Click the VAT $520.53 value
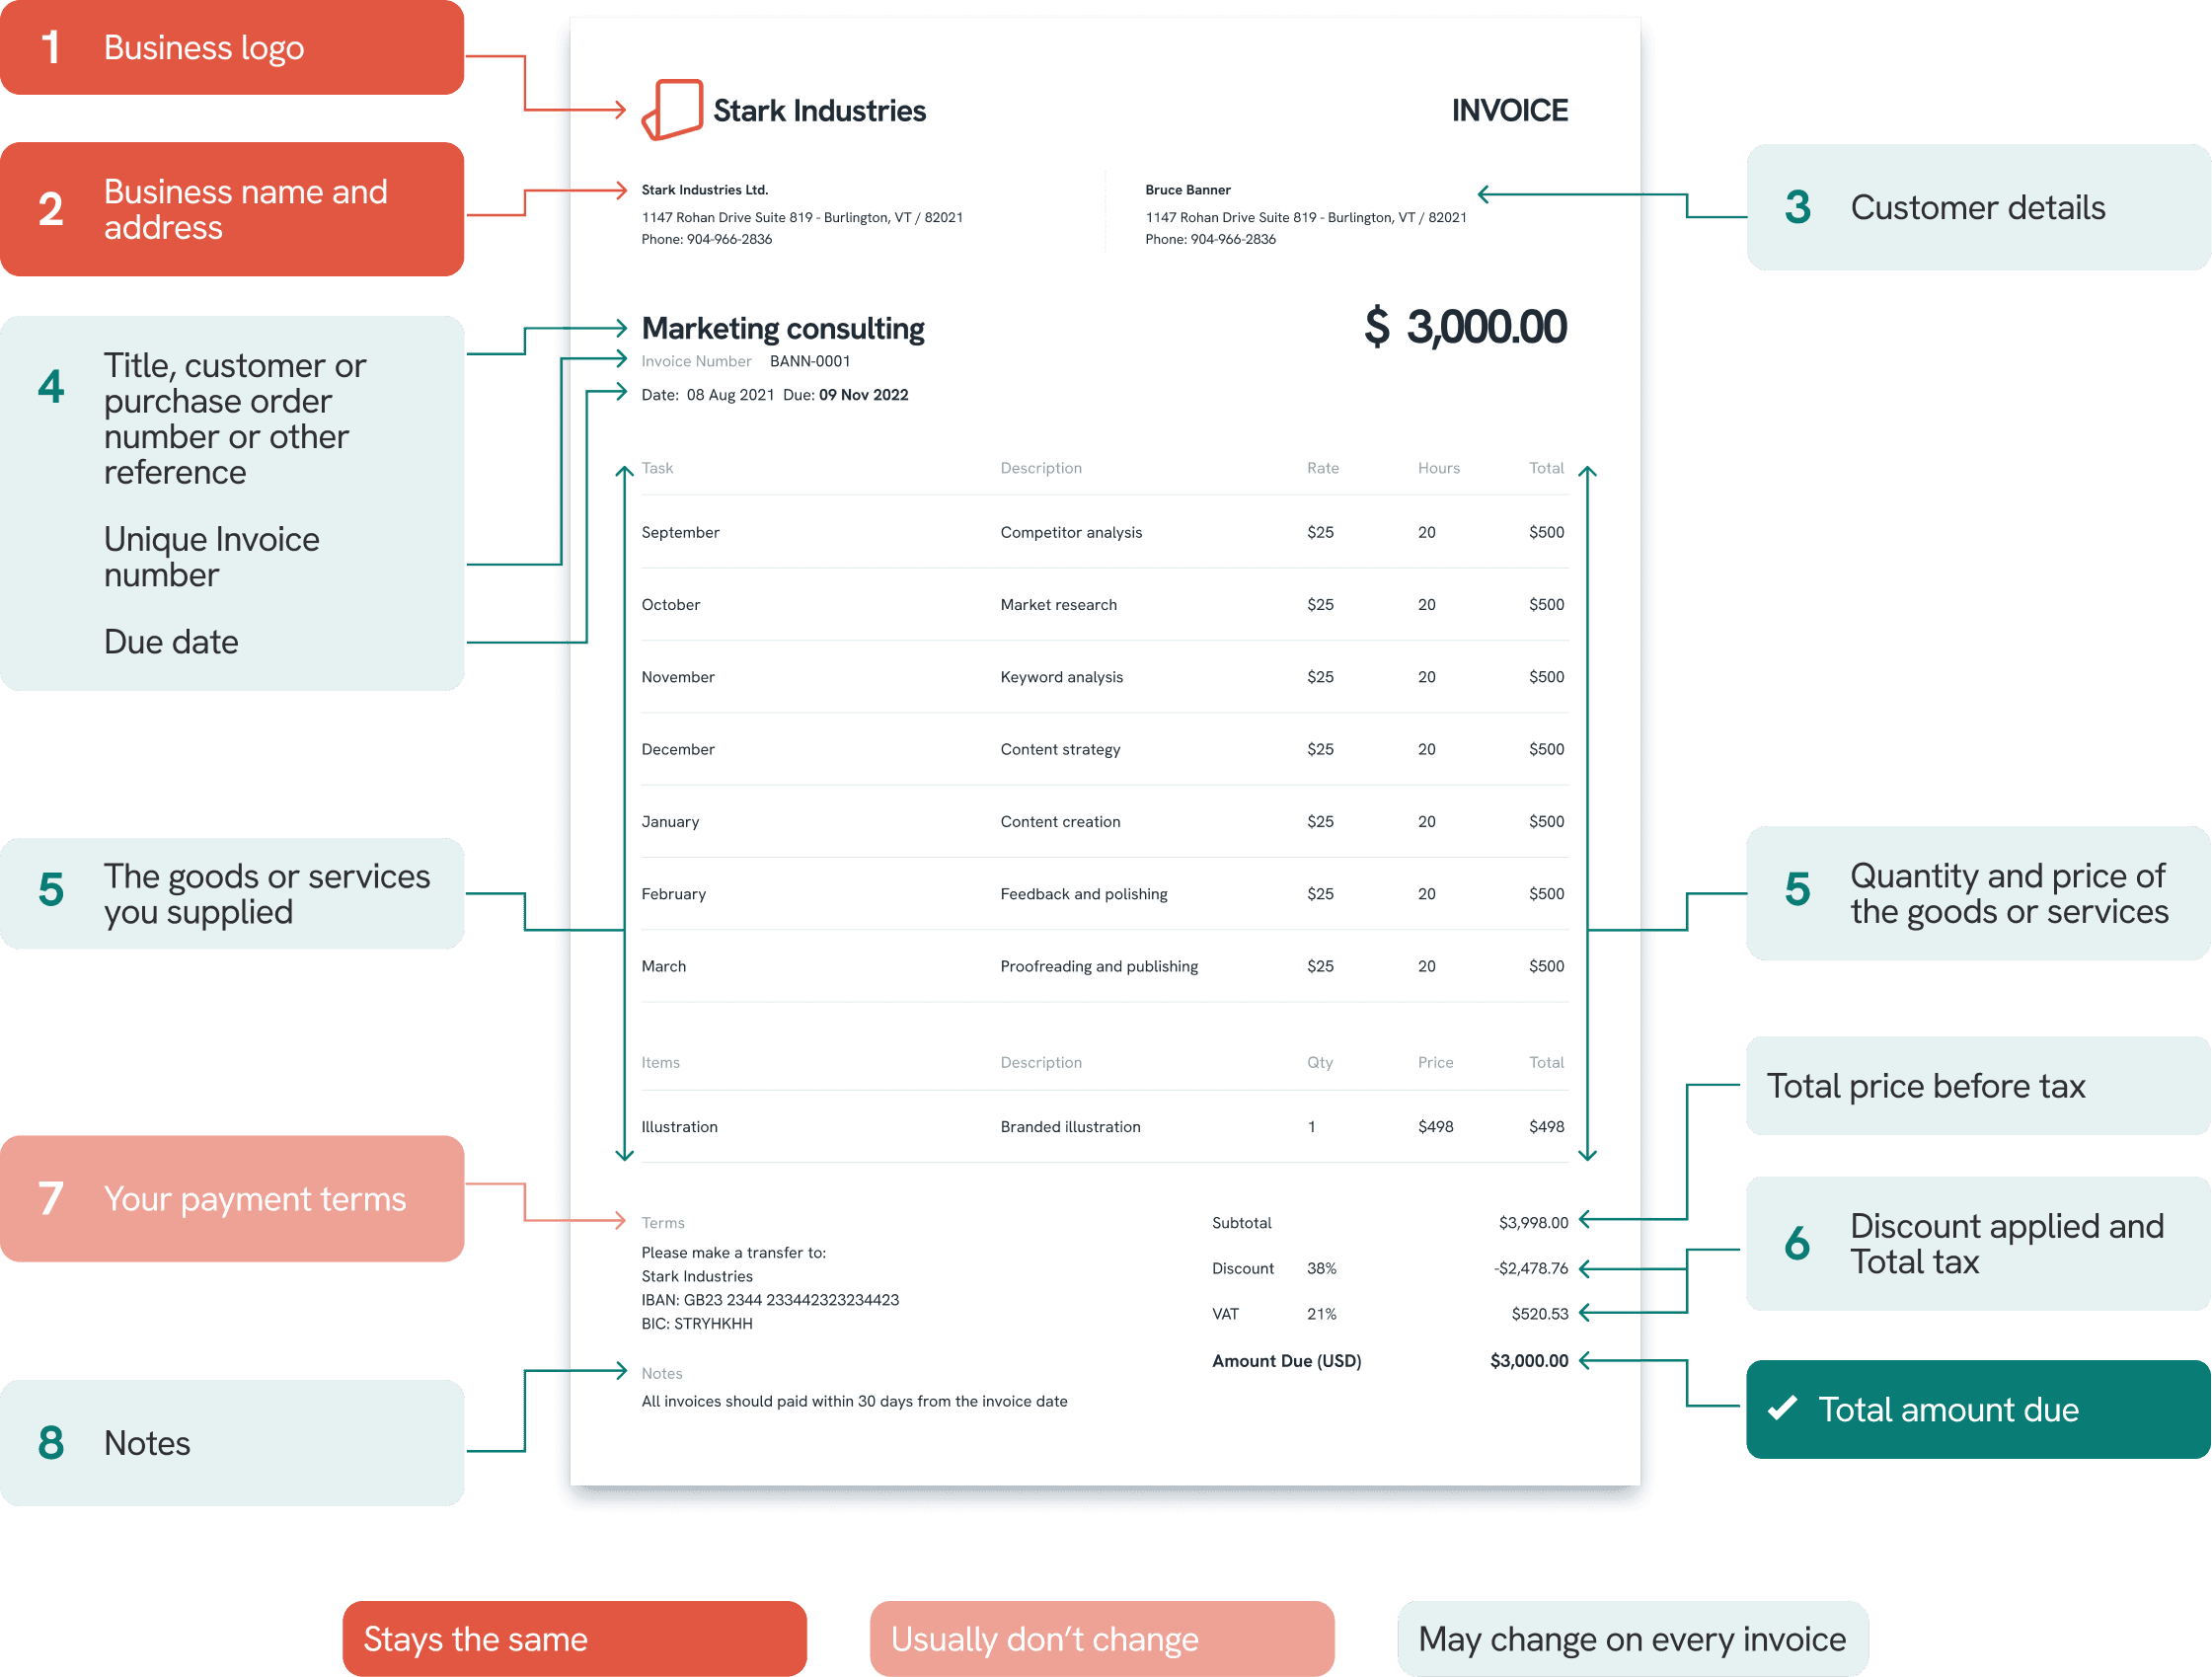Screen dimensions: 2212x1677 (1540, 1314)
